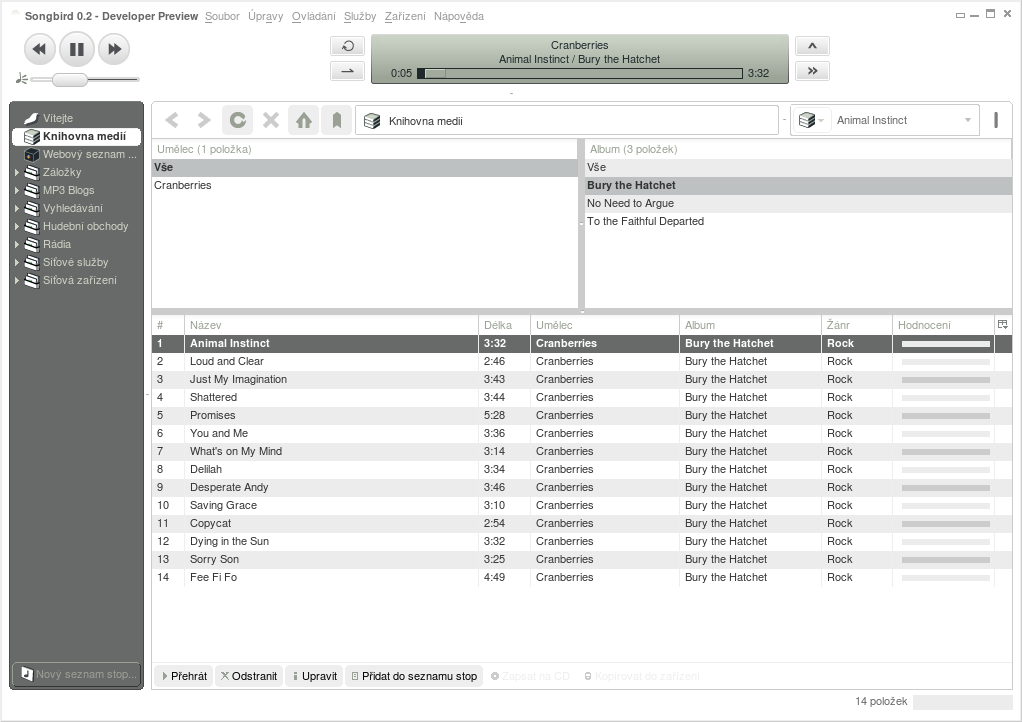Go back in browser navigation
Screen dimensions: 1022x722
coord(172,120)
